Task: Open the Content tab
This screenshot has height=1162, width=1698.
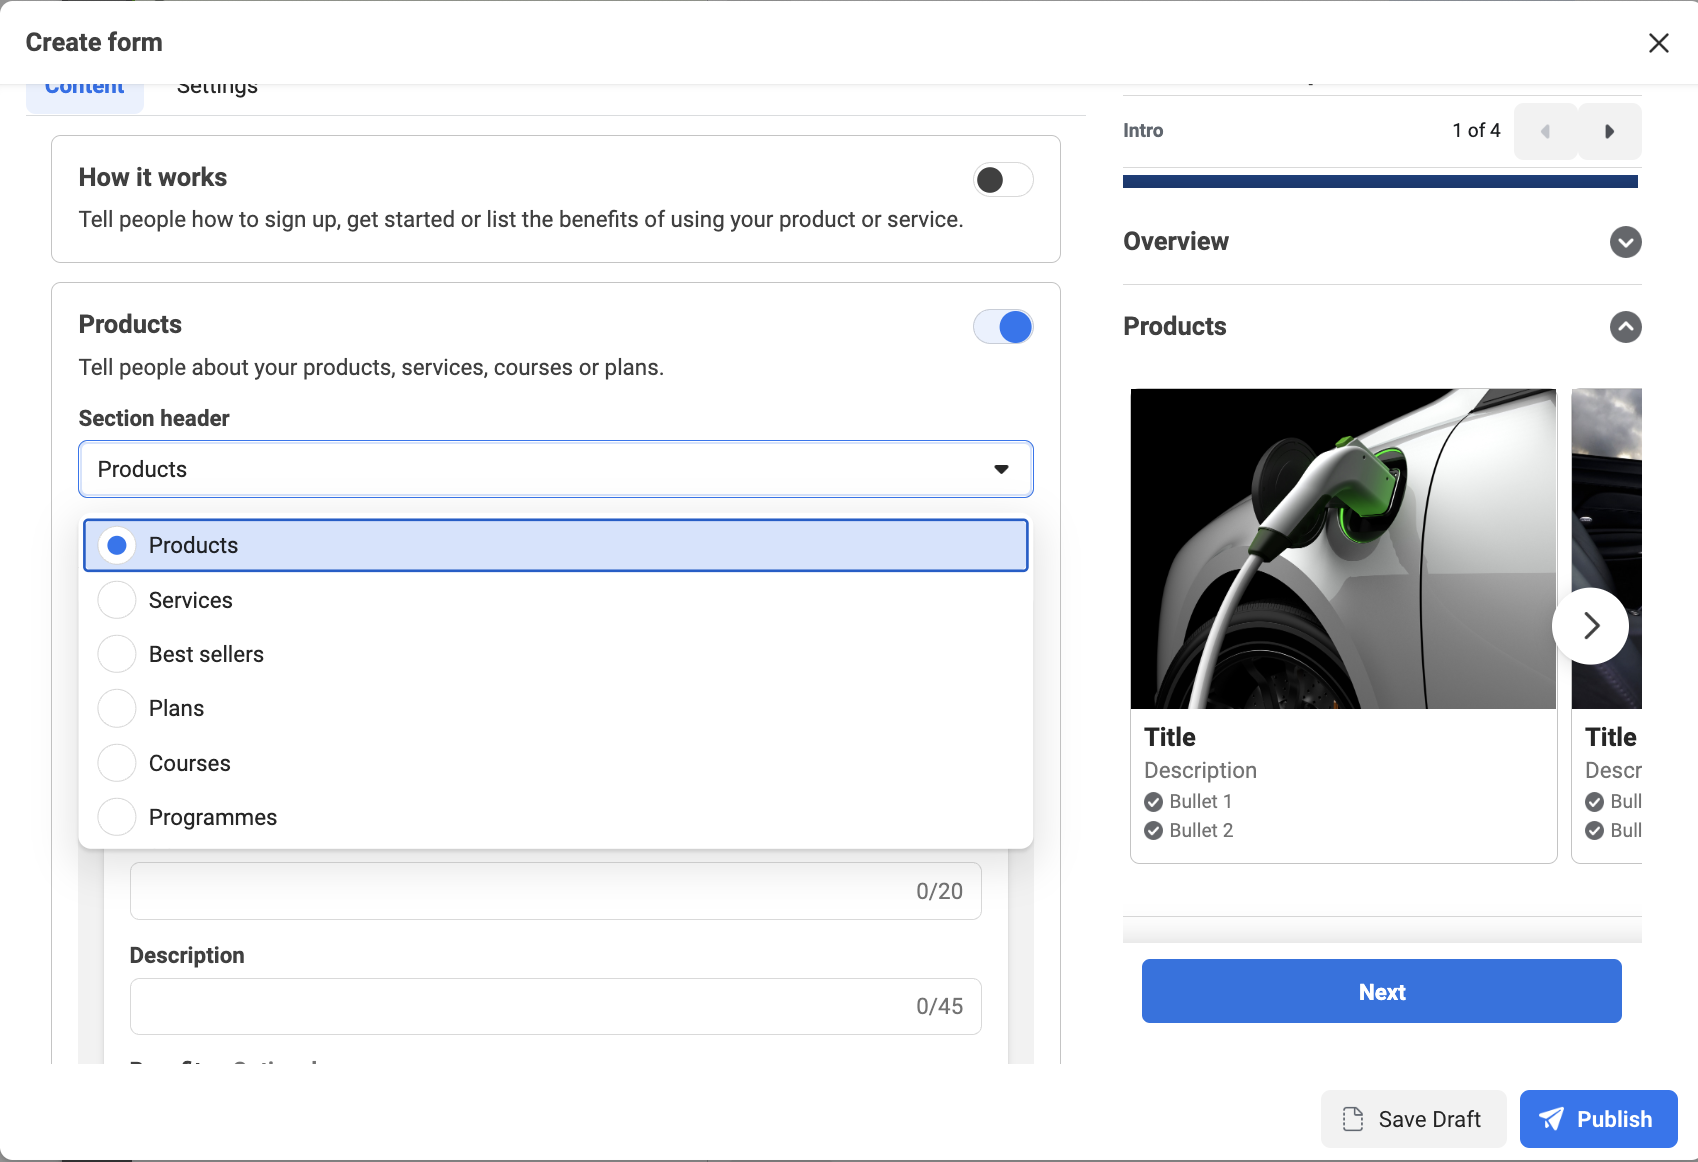Action: pyautogui.click(x=85, y=90)
